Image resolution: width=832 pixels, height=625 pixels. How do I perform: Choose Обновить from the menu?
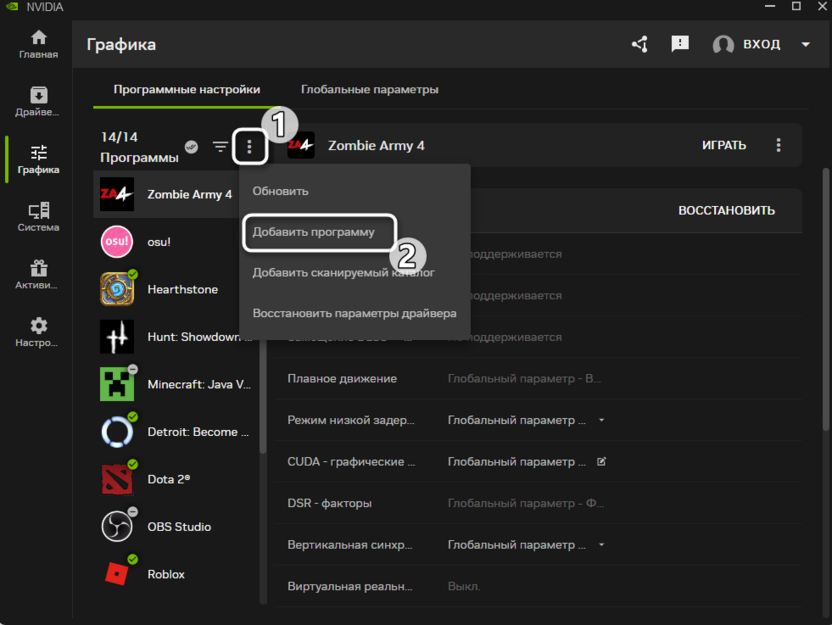[355, 191]
